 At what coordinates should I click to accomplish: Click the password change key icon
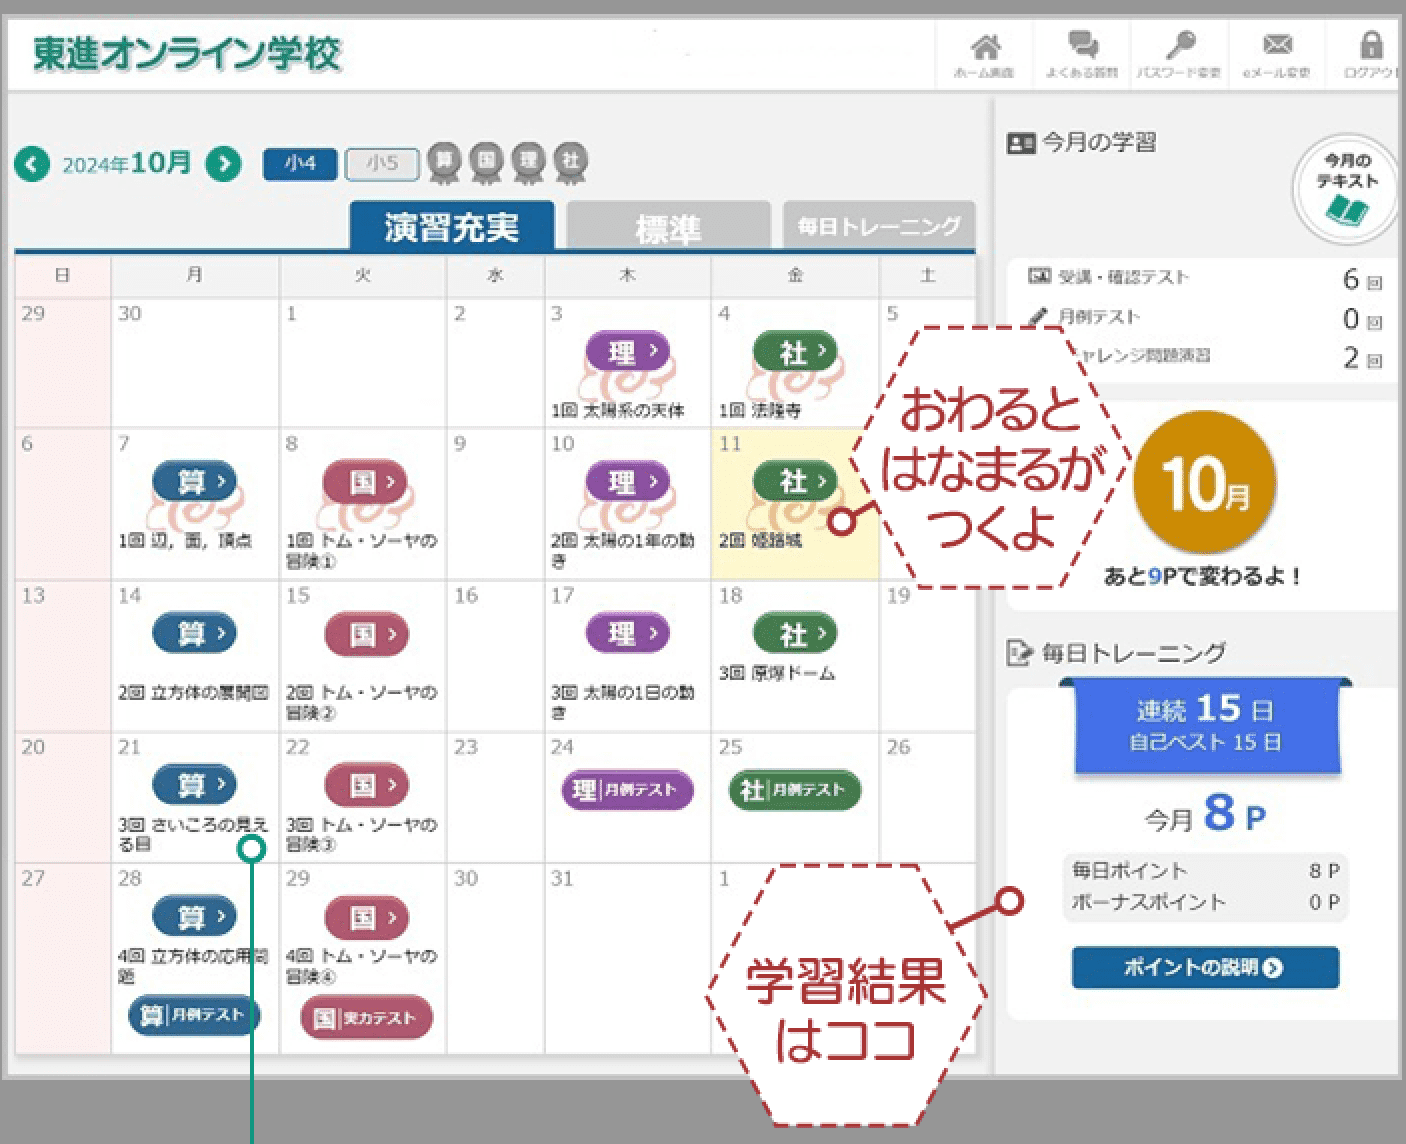(x=1178, y=50)
